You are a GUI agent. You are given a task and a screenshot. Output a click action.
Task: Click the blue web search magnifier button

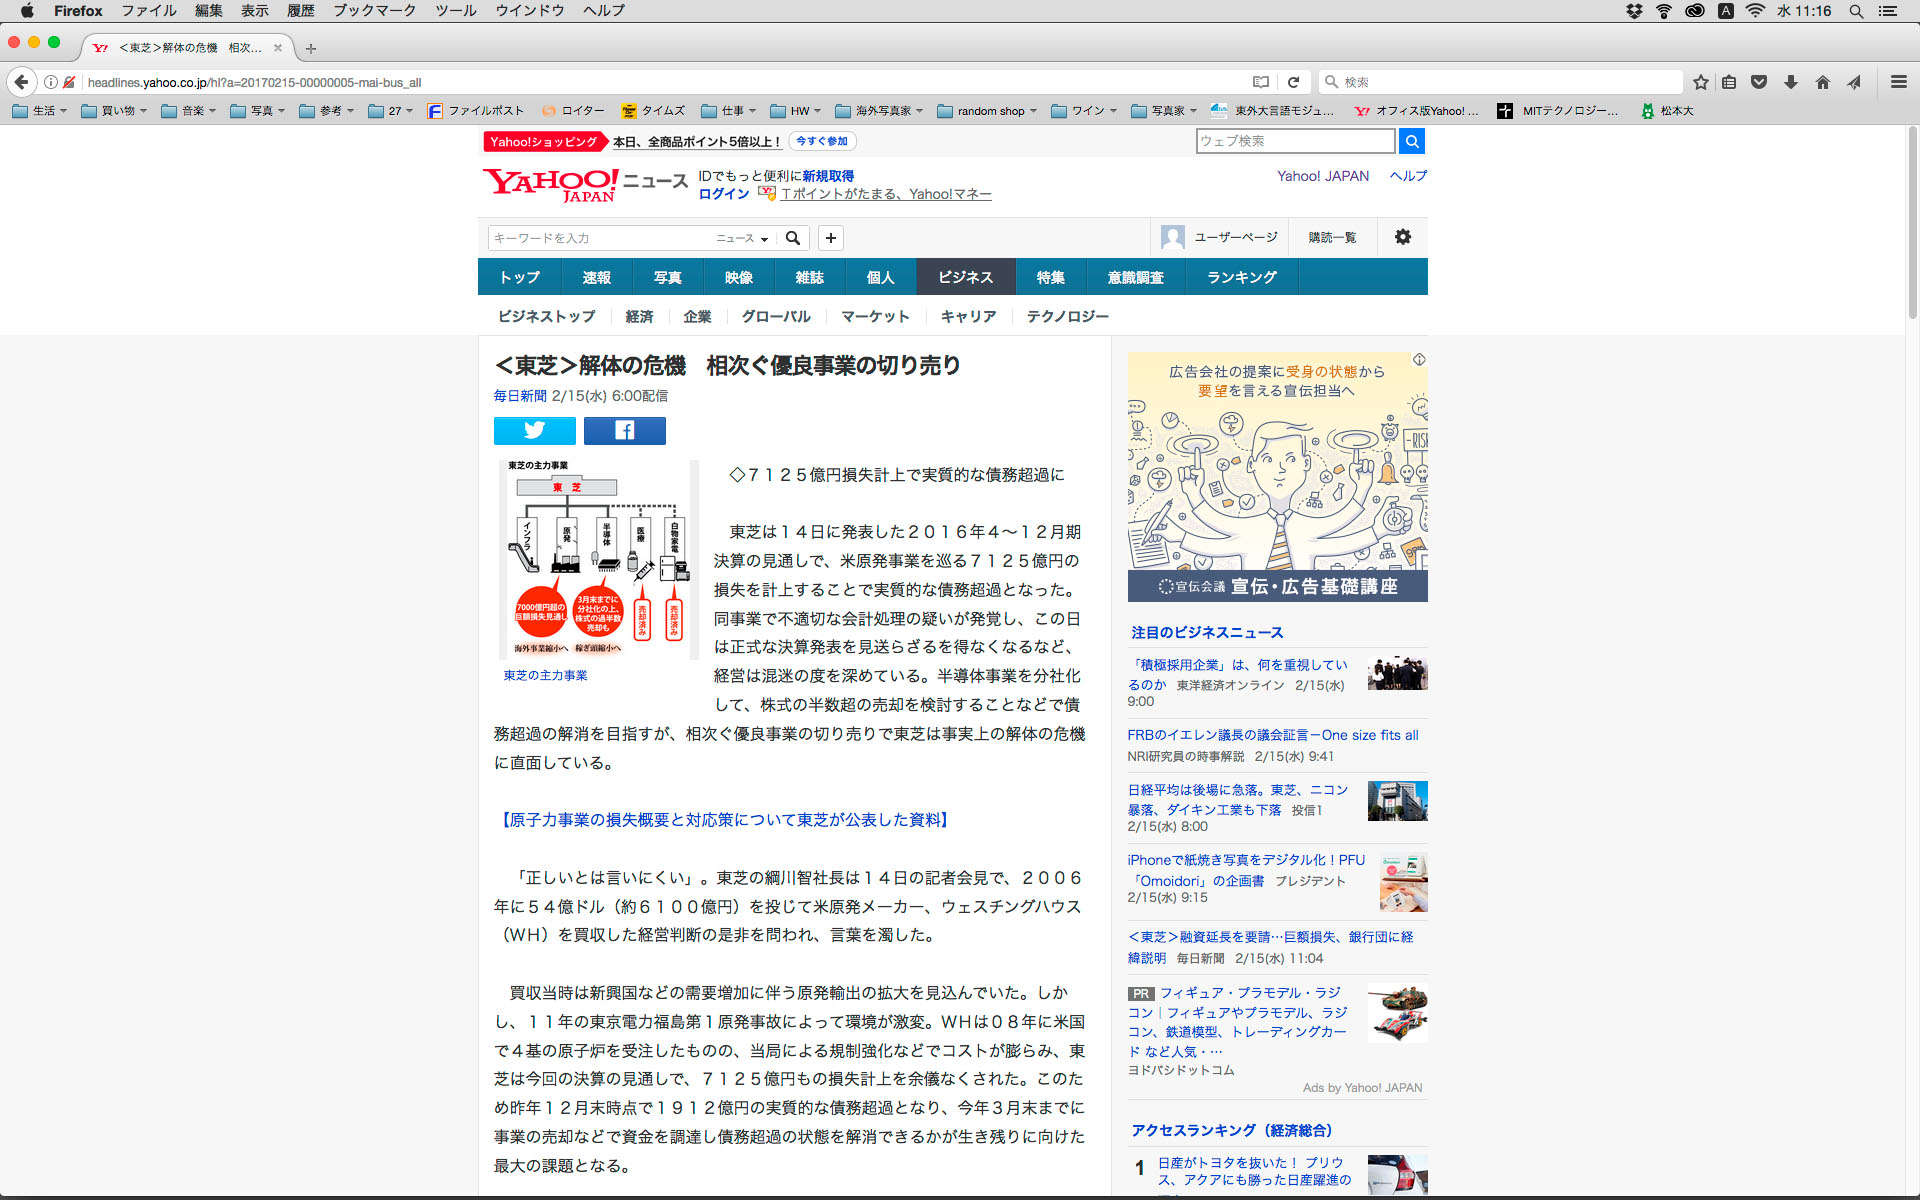click(x=1411, y=141)
